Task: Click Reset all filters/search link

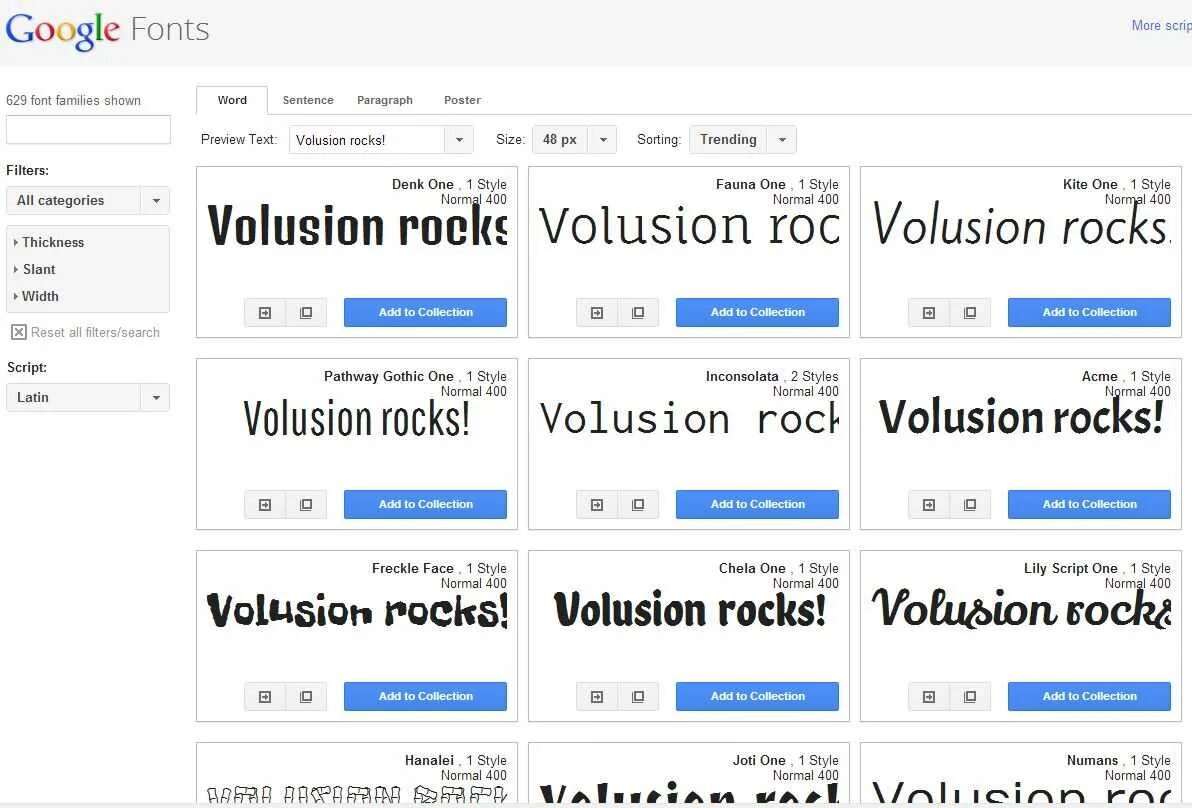Action: (95, 332)
